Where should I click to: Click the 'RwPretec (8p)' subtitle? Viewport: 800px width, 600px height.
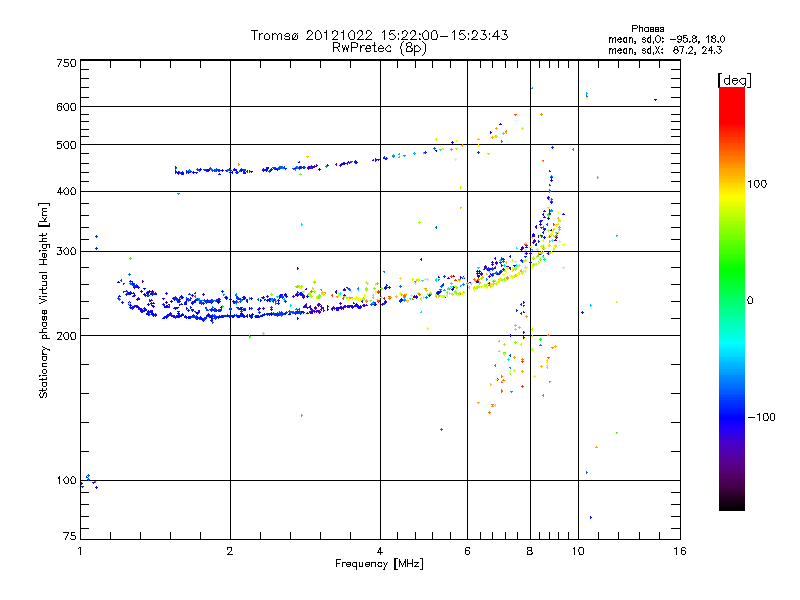pos(379,48)
